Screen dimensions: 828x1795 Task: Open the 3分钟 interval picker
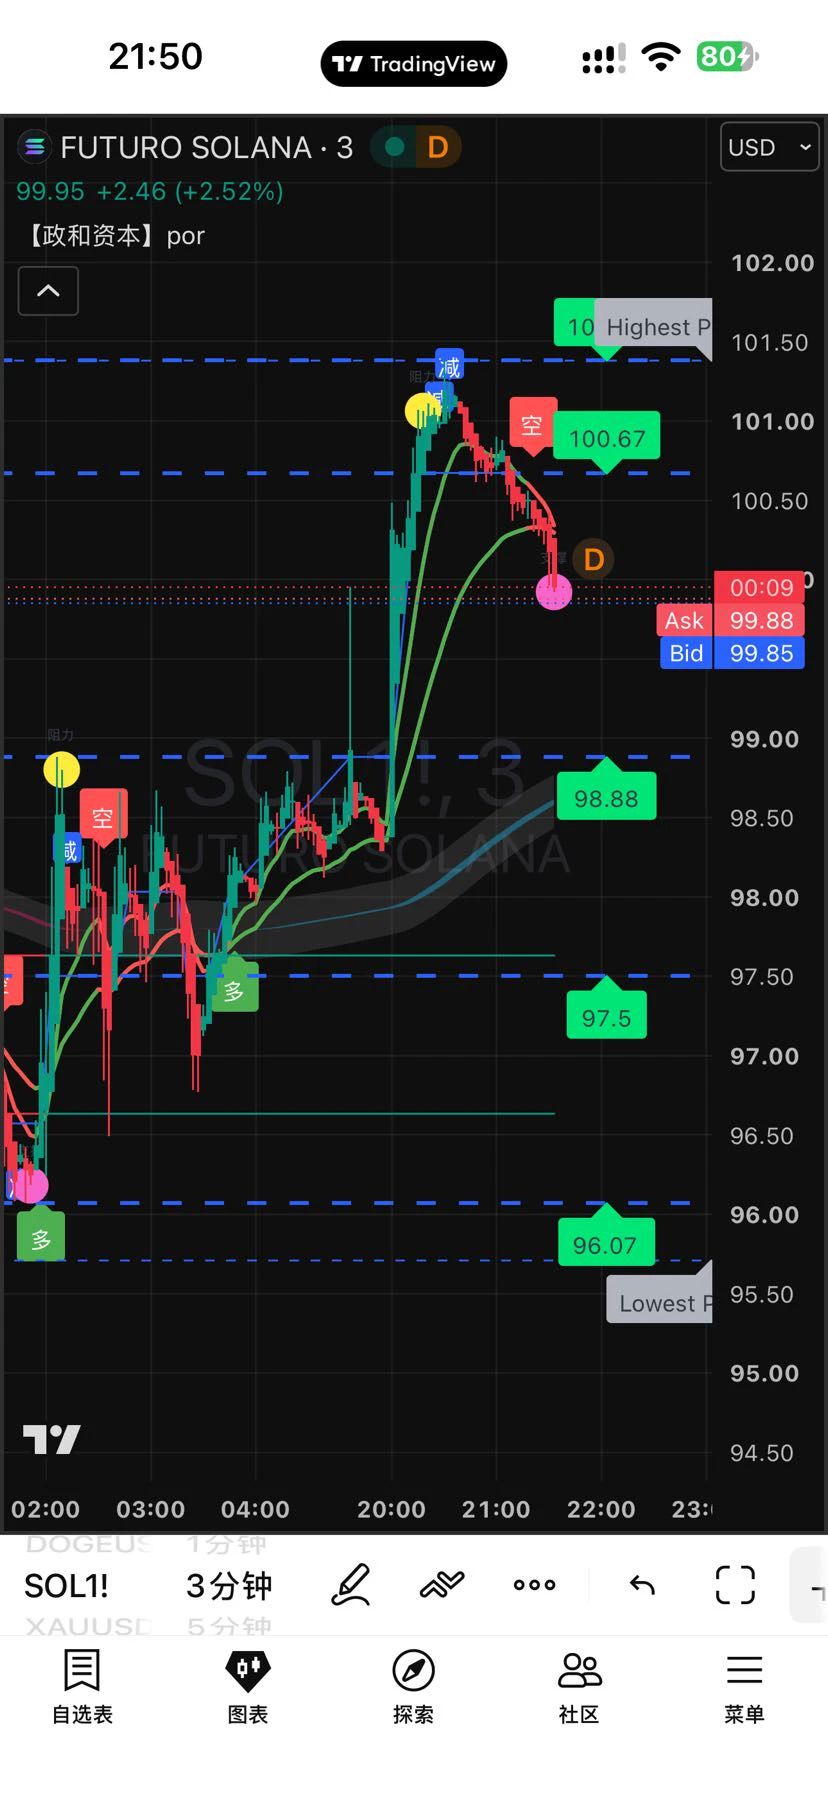[x=229, y=1586]
